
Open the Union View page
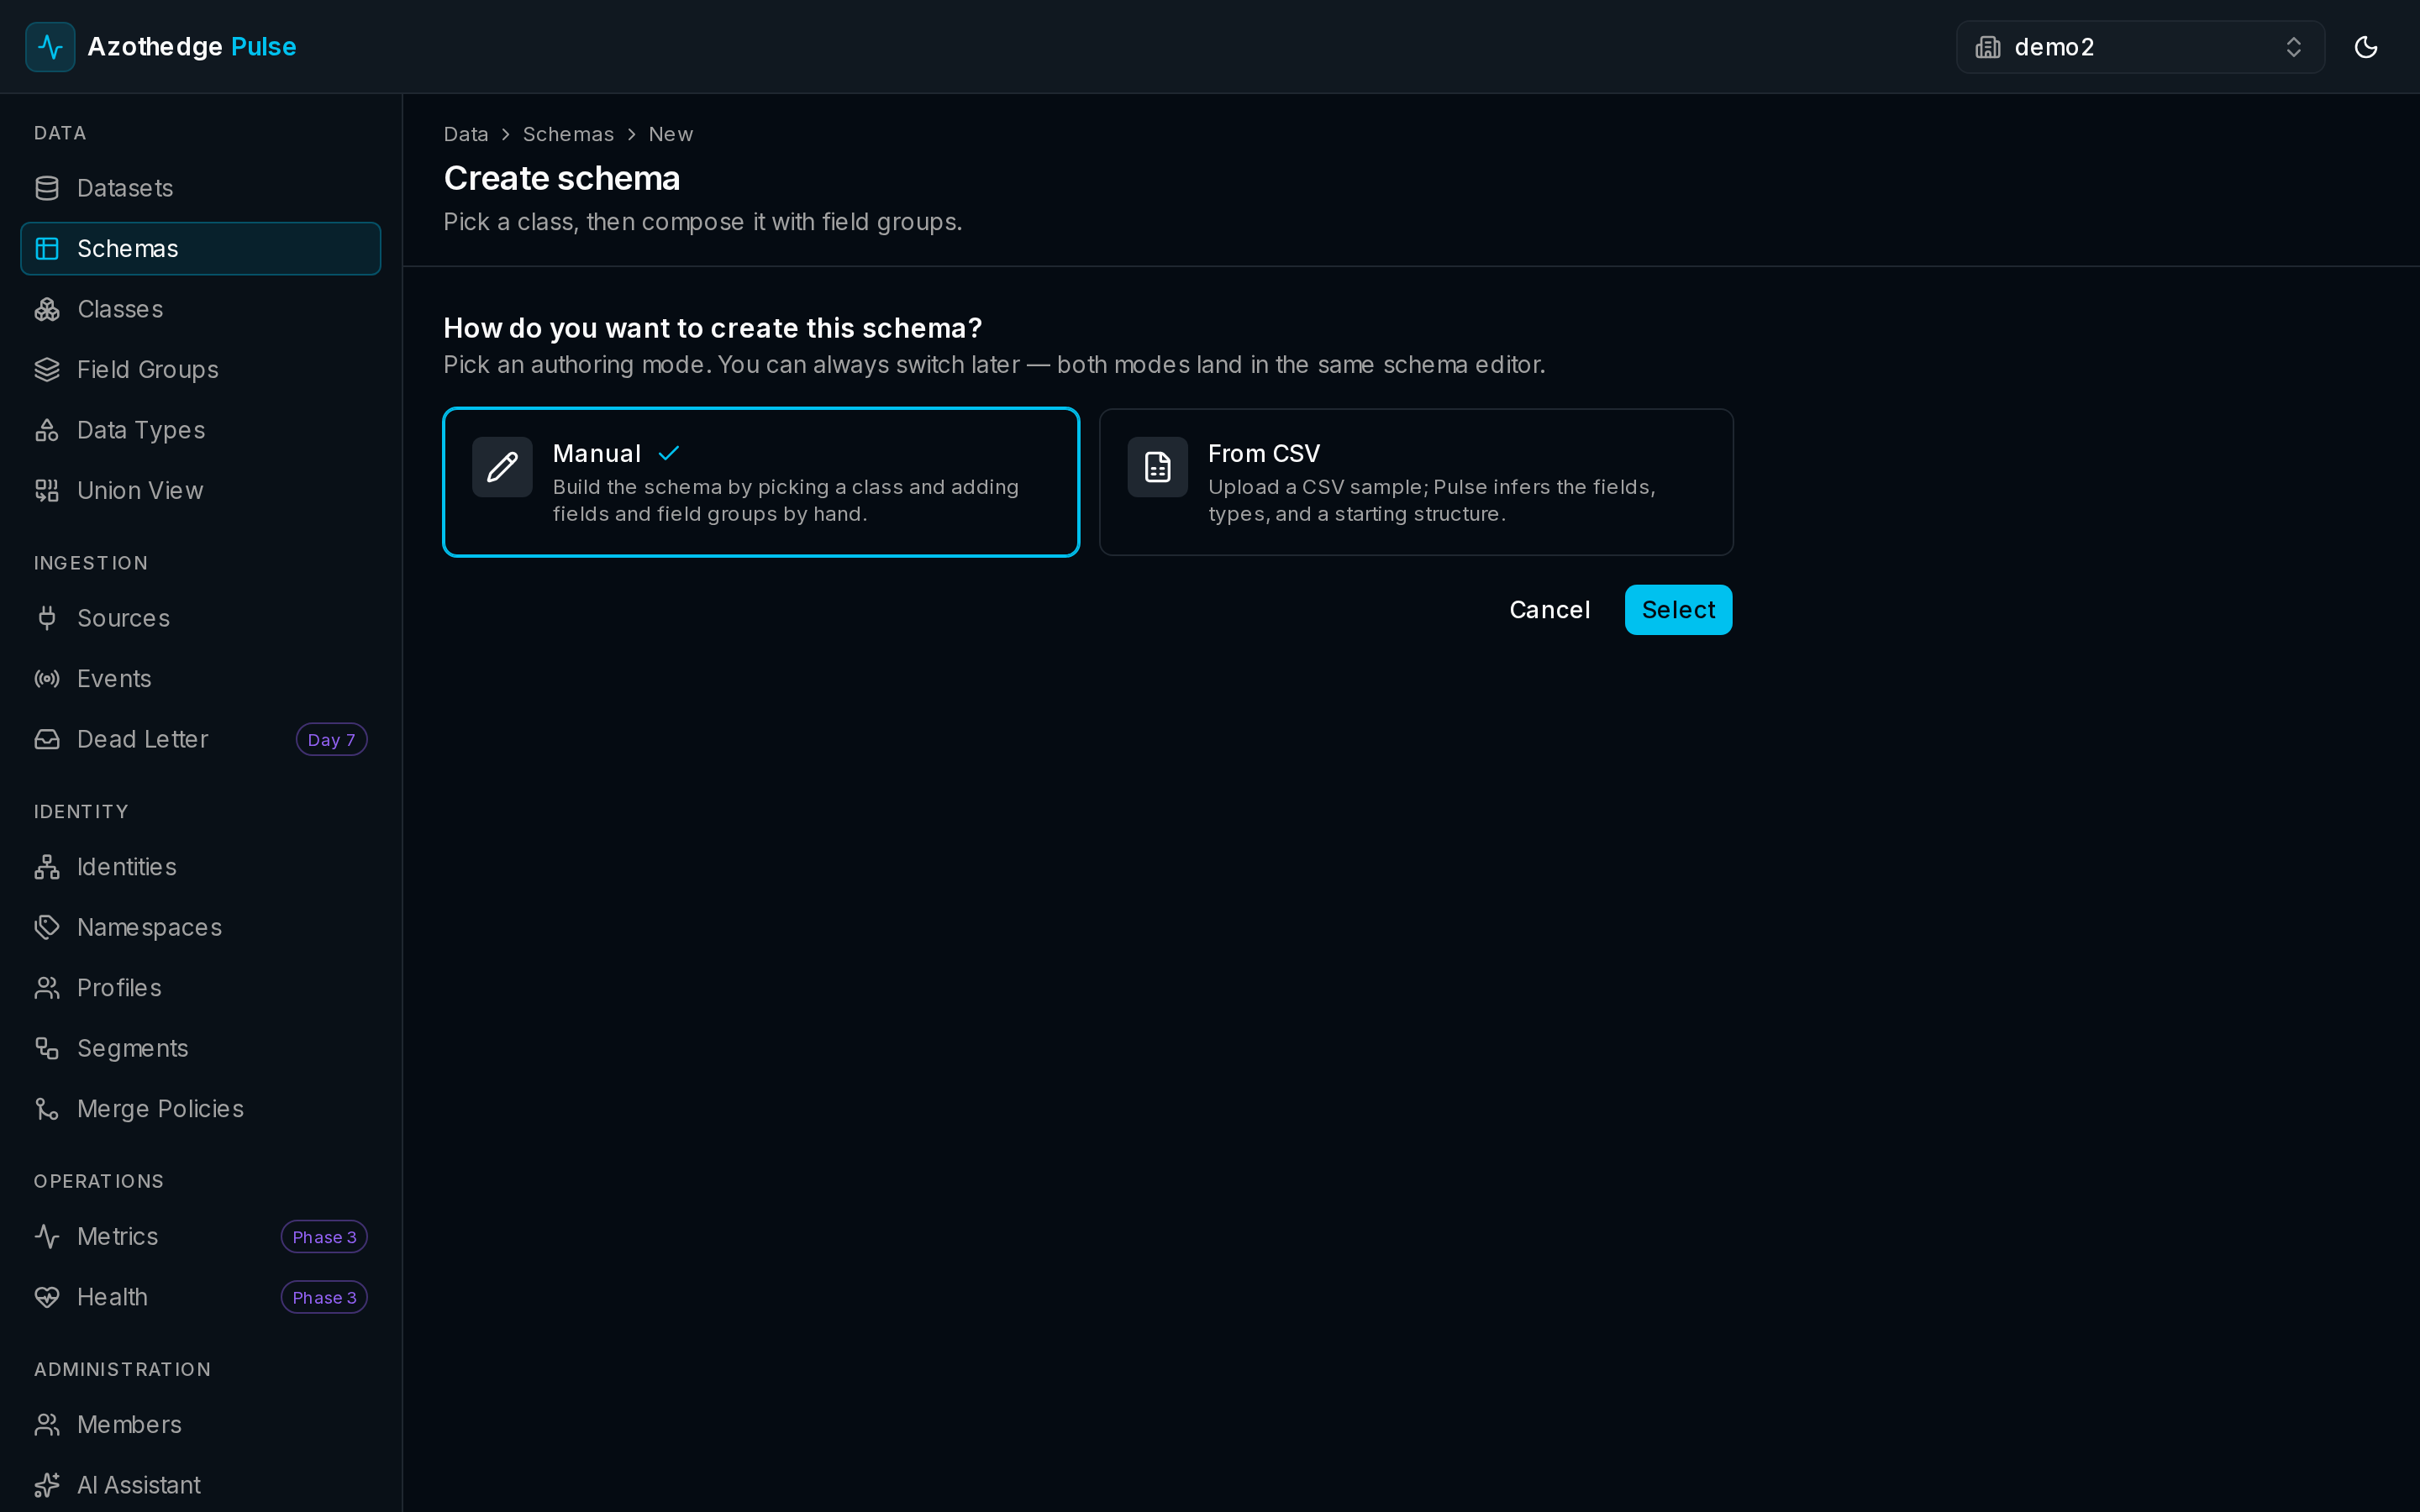pos(200,491)
